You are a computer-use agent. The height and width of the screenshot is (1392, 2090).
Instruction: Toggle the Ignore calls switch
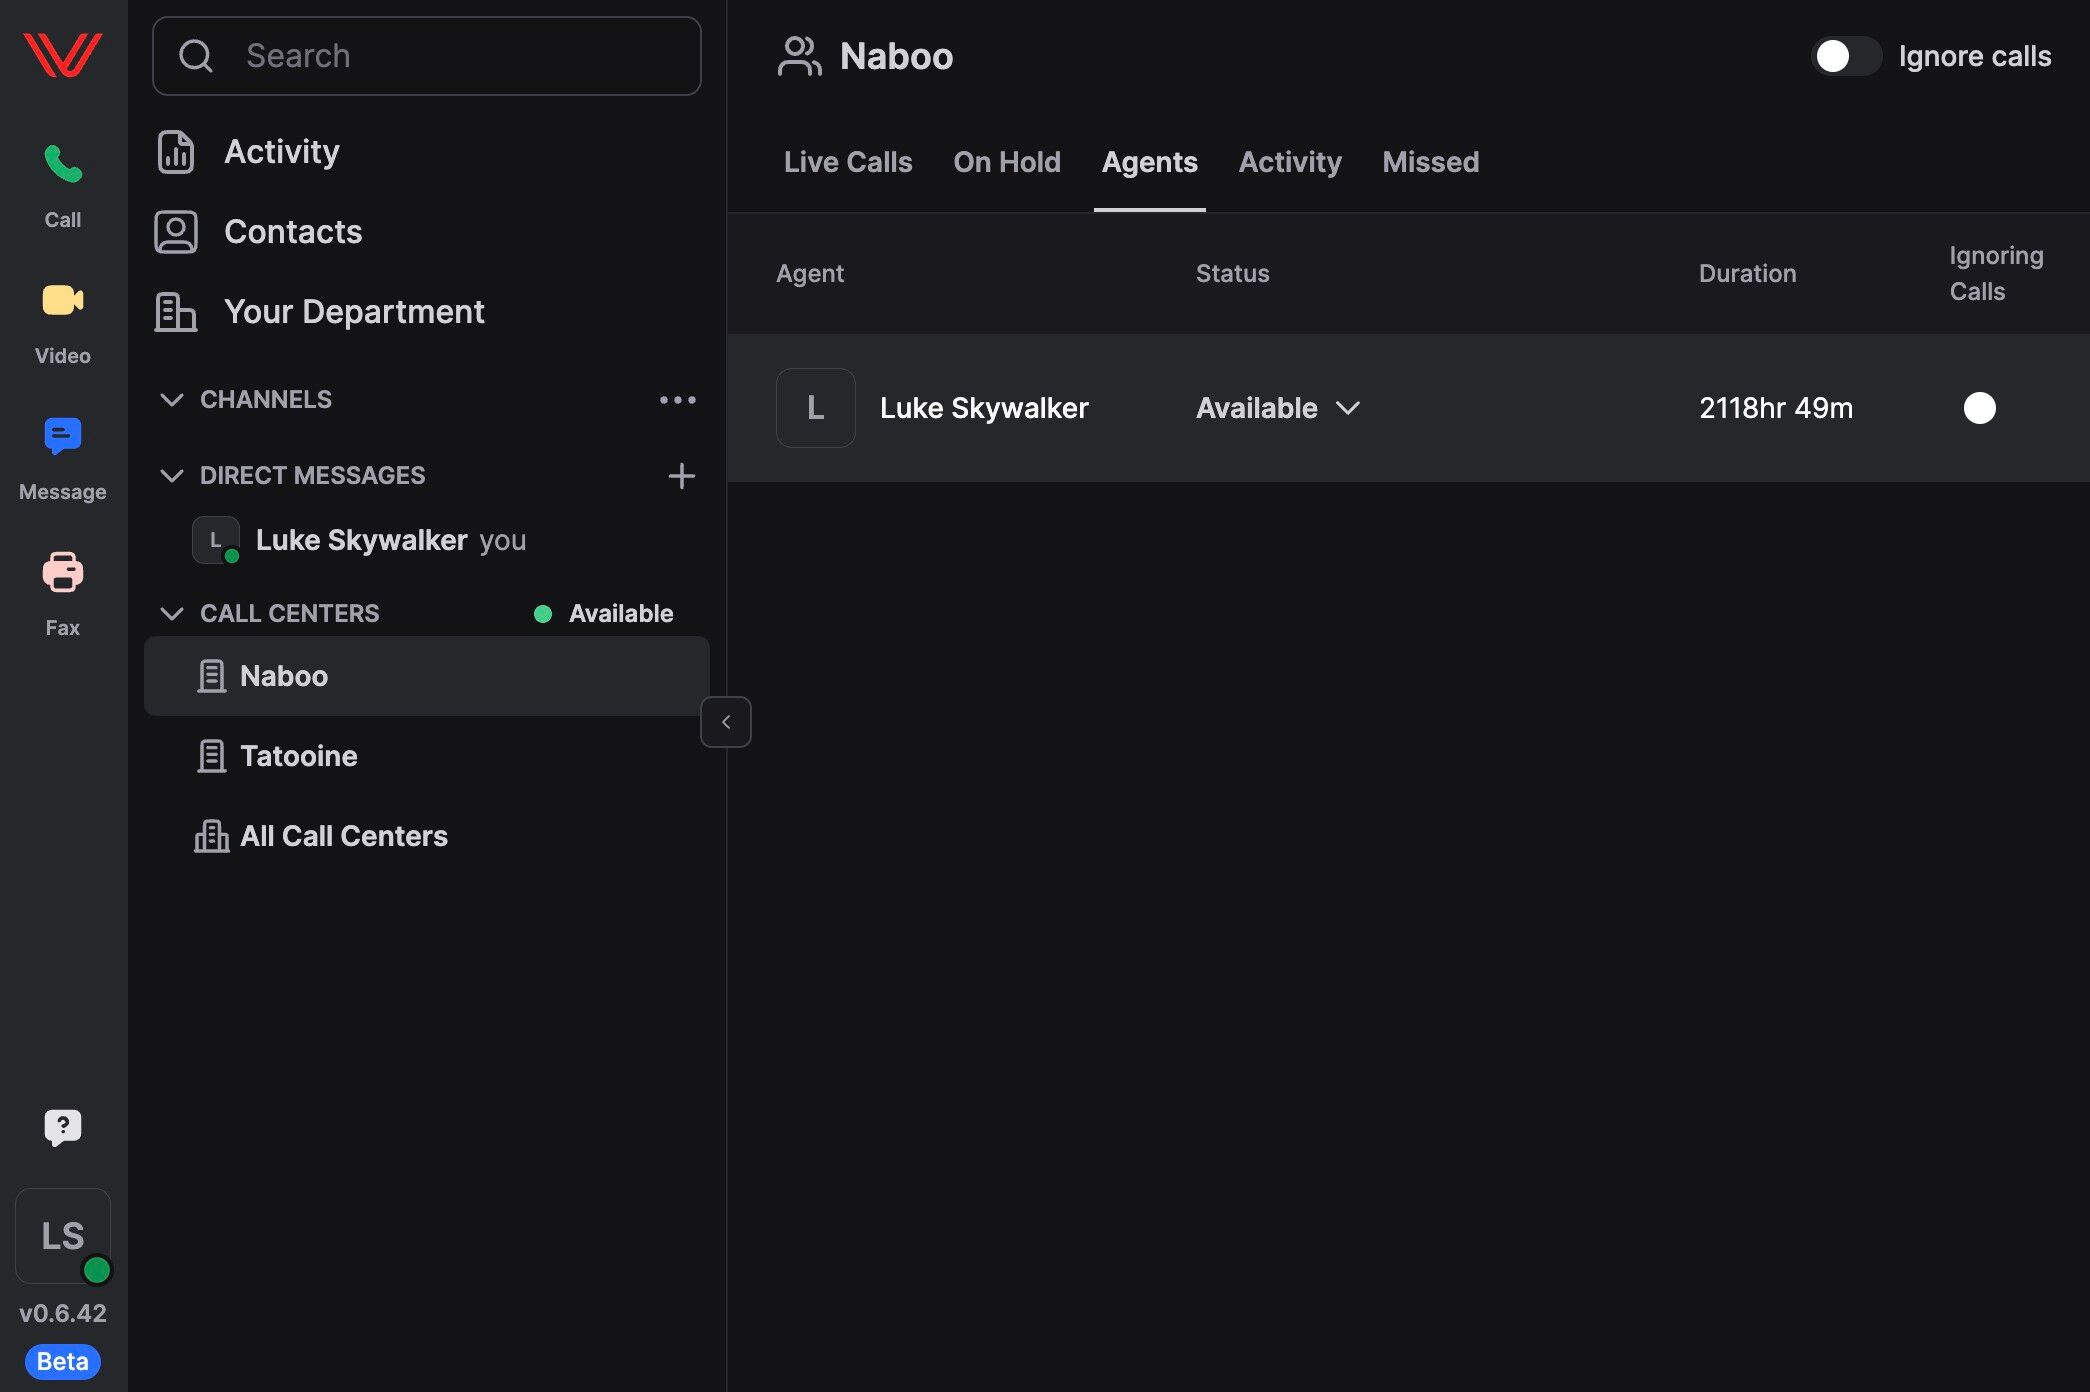[1846, 56]
